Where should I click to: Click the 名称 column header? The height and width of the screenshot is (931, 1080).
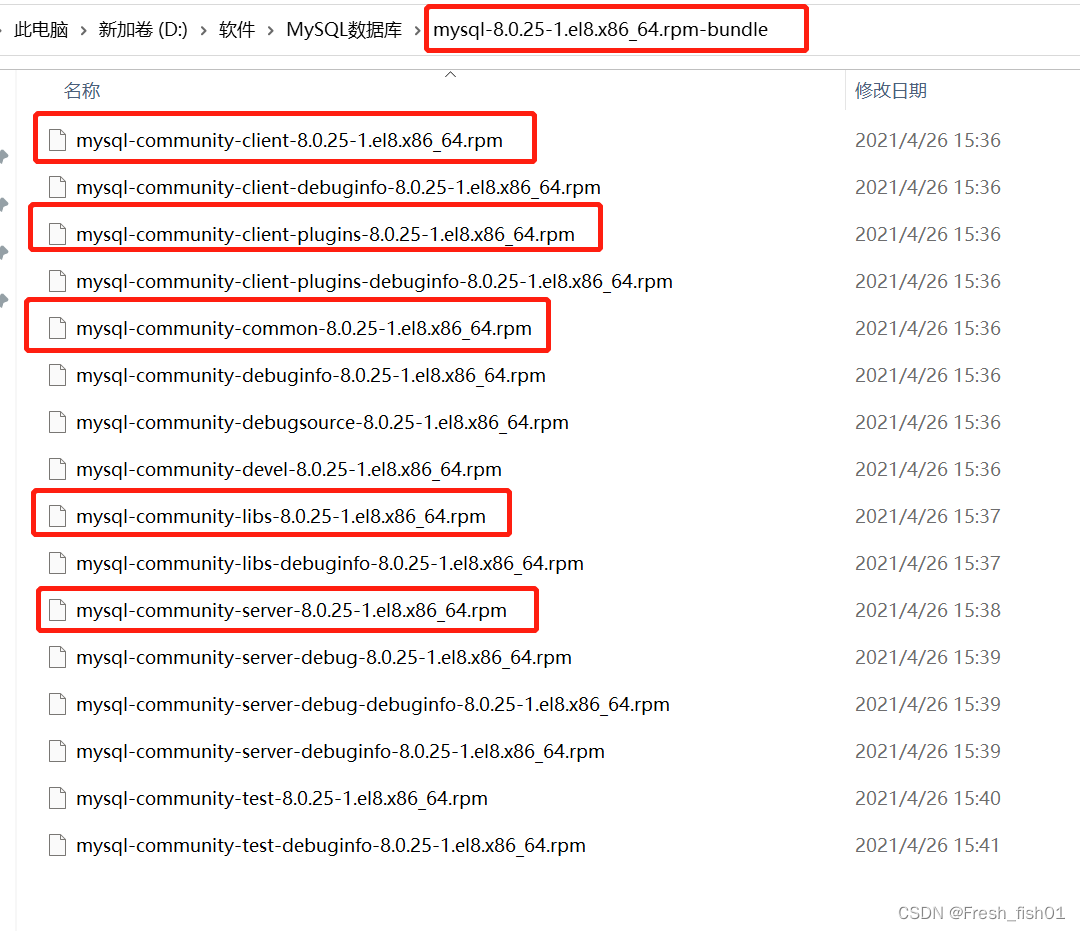tap(82, 90)
